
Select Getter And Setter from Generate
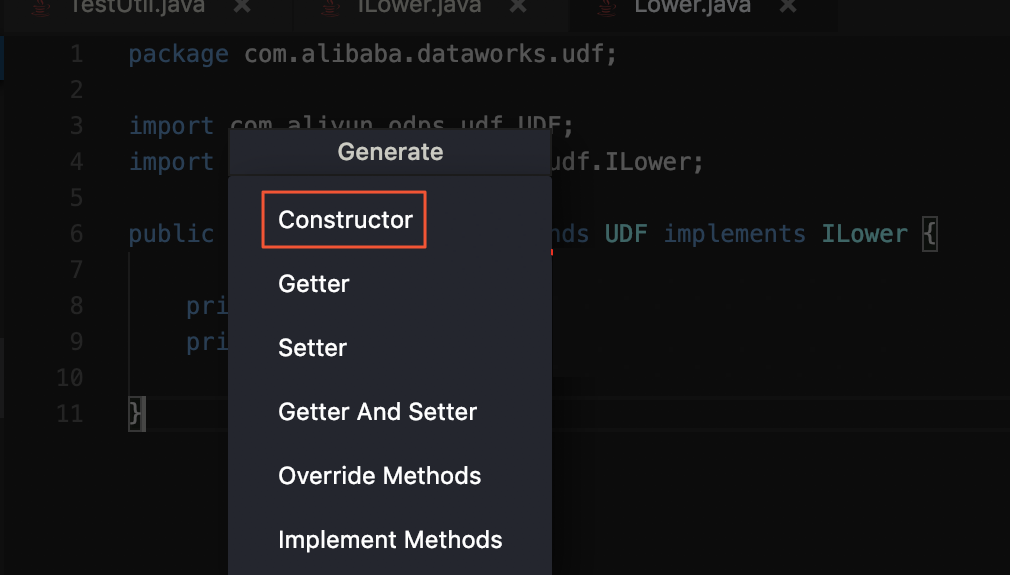pos(377,412)
